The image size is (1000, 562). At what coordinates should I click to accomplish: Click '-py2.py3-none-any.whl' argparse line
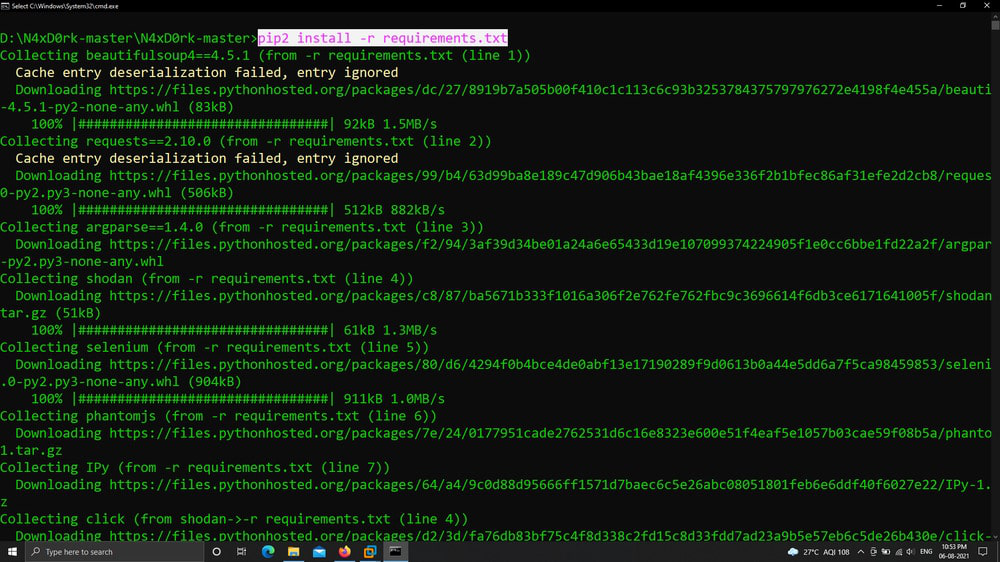pos(82,262)
